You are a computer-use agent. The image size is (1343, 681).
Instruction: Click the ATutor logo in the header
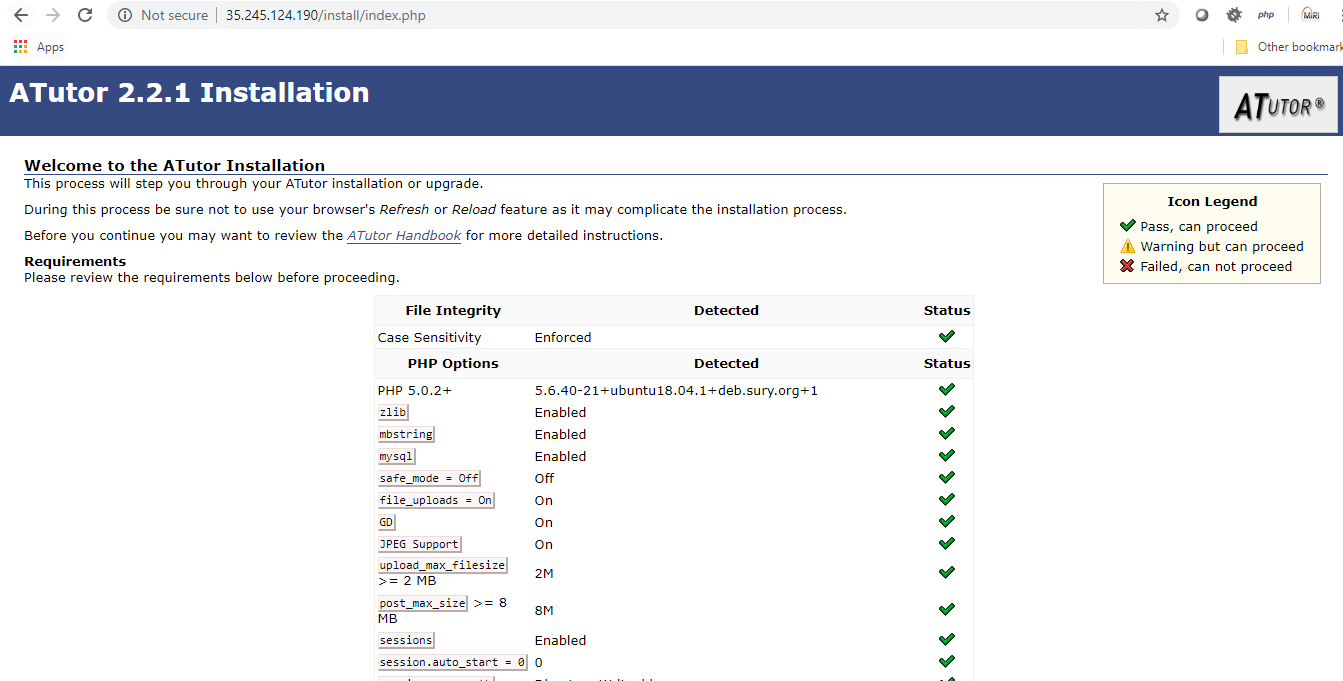(1278, 103)
